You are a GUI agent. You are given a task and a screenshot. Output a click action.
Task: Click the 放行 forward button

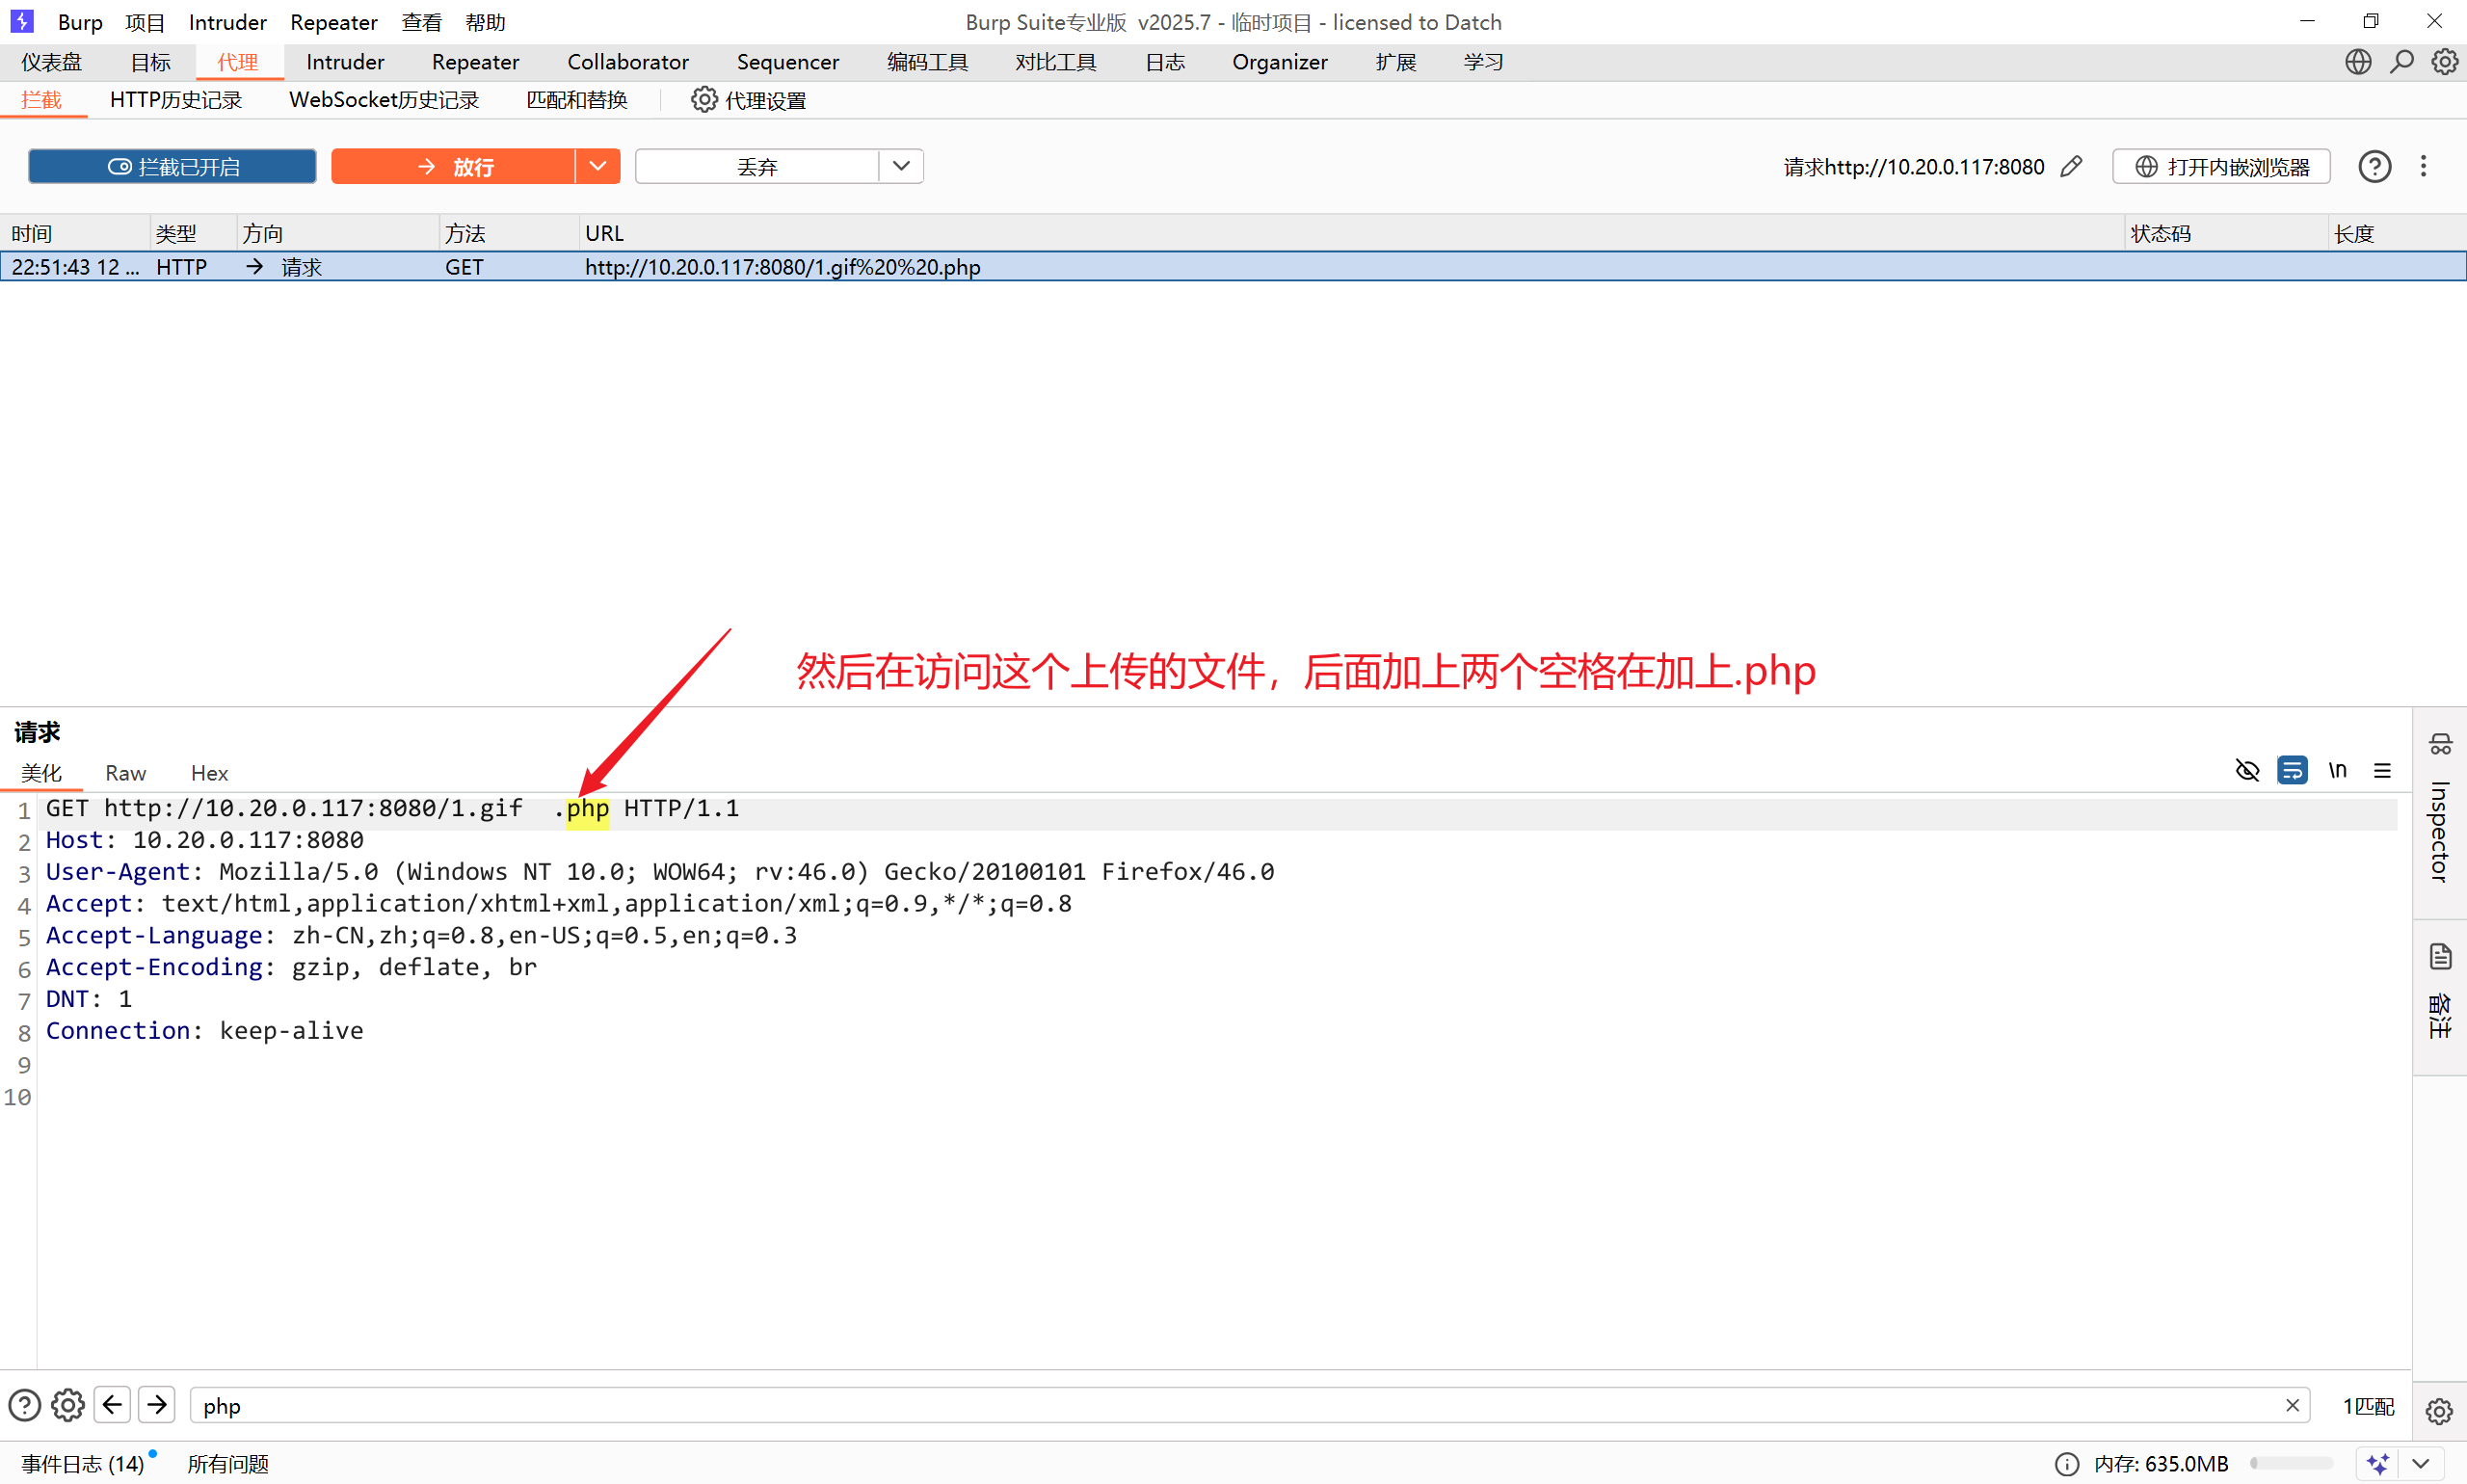pyautogui.click(x=453, y=166)
